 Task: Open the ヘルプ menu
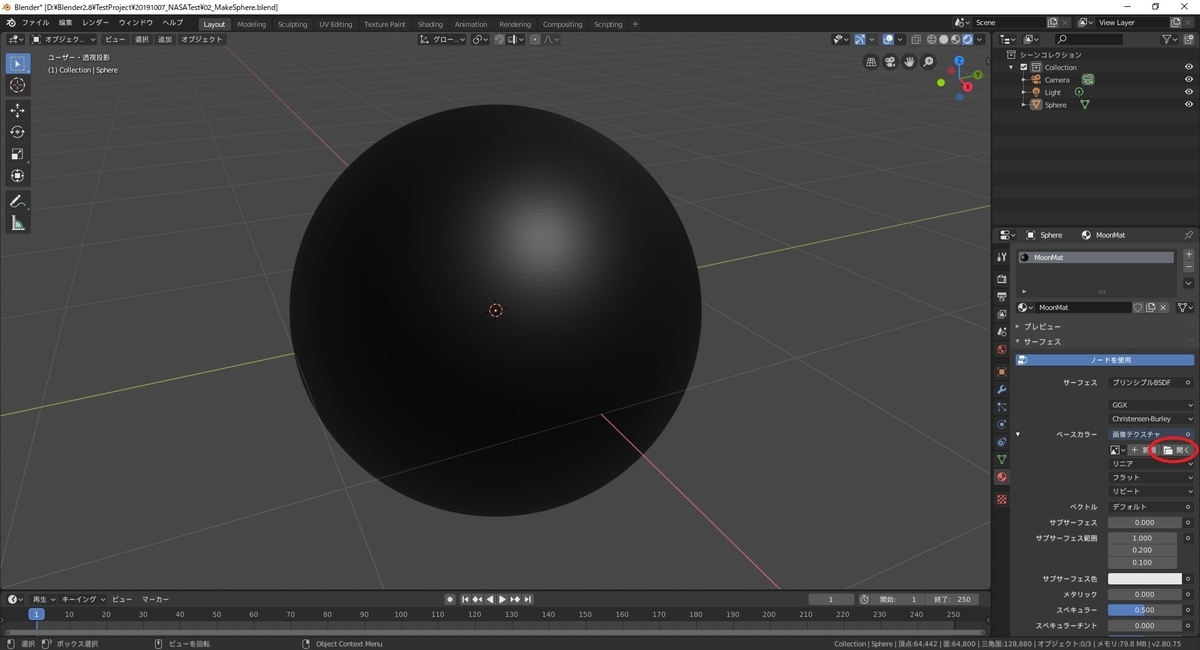[173, 22]
